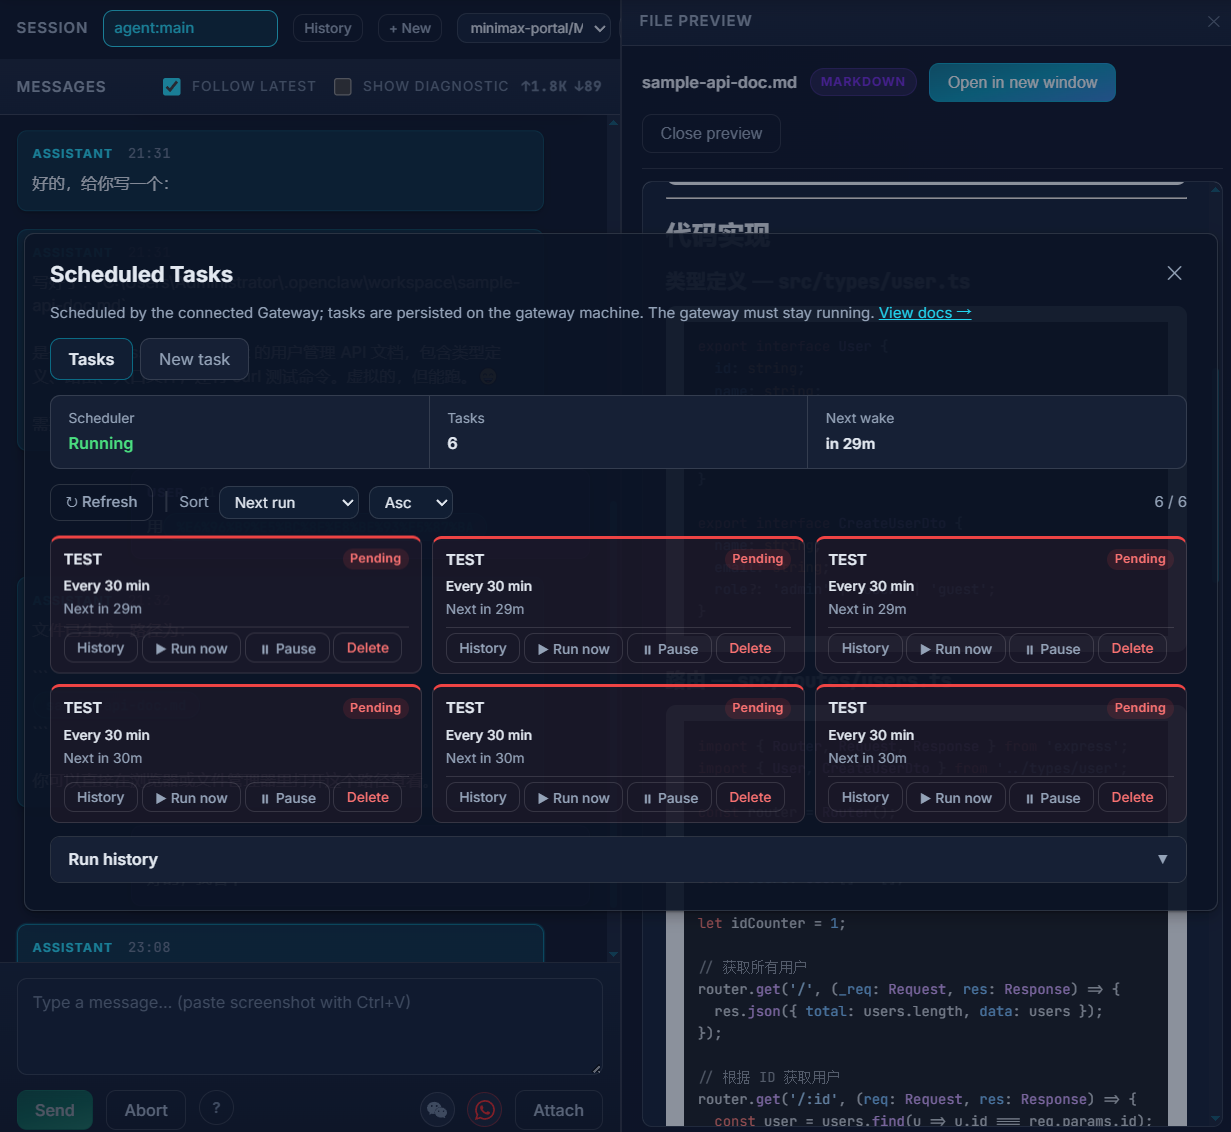Click the + New session button
The image size is (1231, 1132).
[x=410, y=27]
